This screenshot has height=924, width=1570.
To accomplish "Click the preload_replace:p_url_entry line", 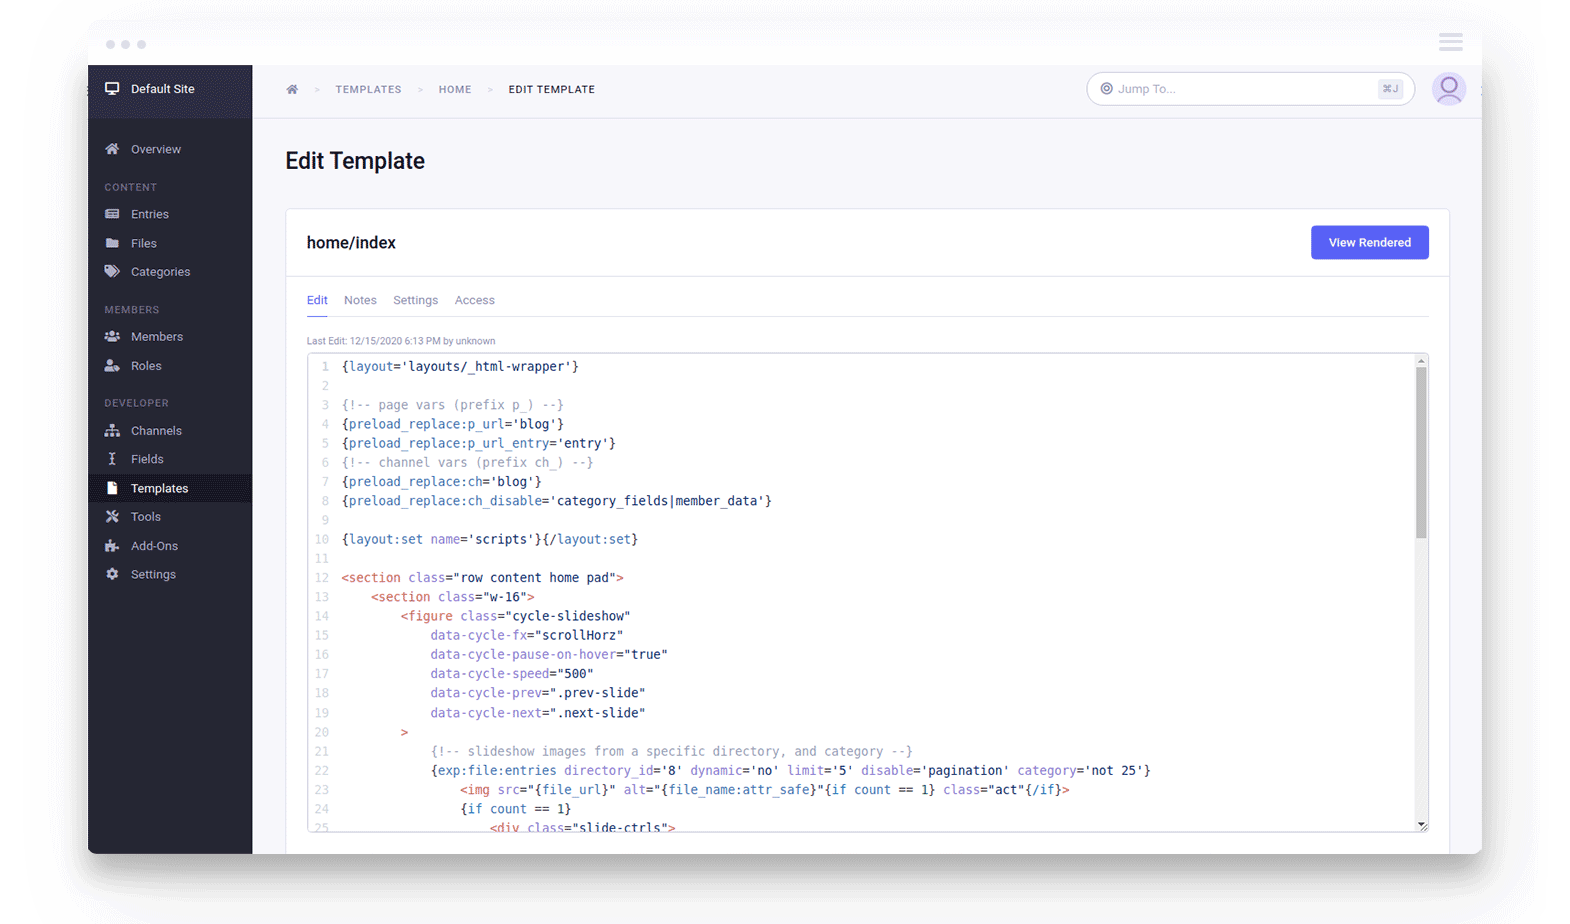I will [479, 443].
